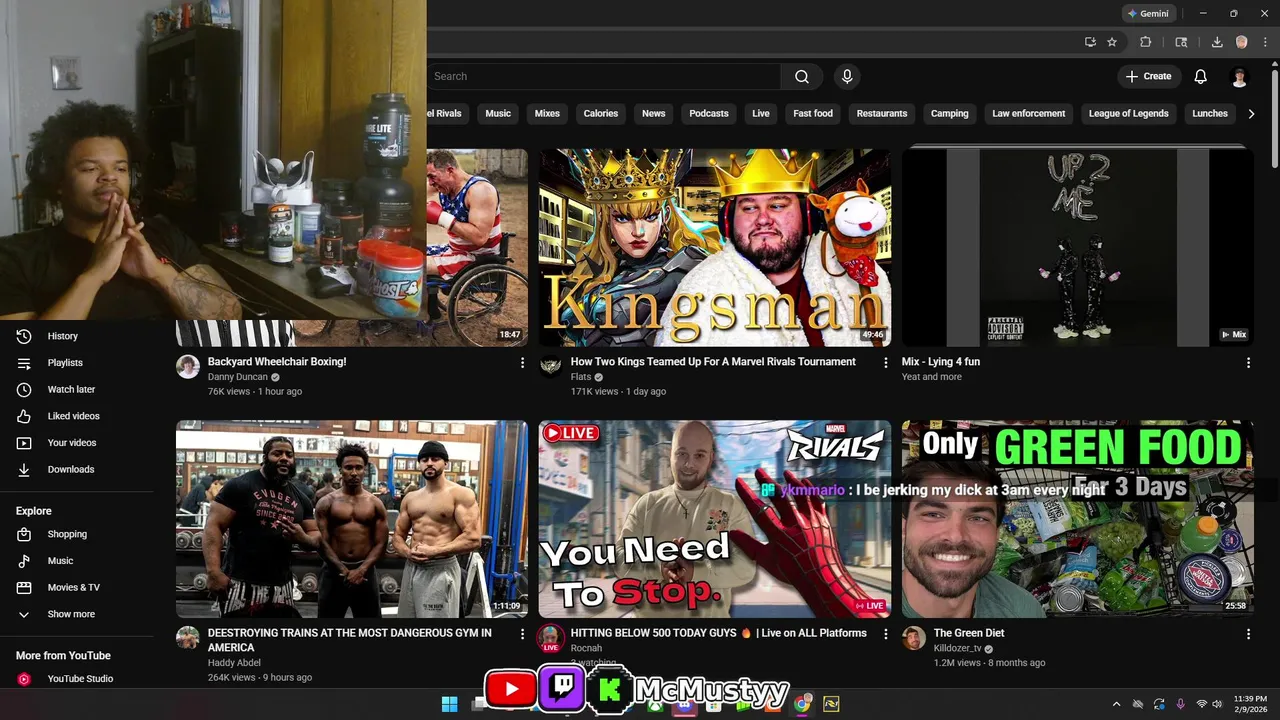The image size is (1280, 720).
Task: Select the Podcasts category chip
Action: point(709,114)
